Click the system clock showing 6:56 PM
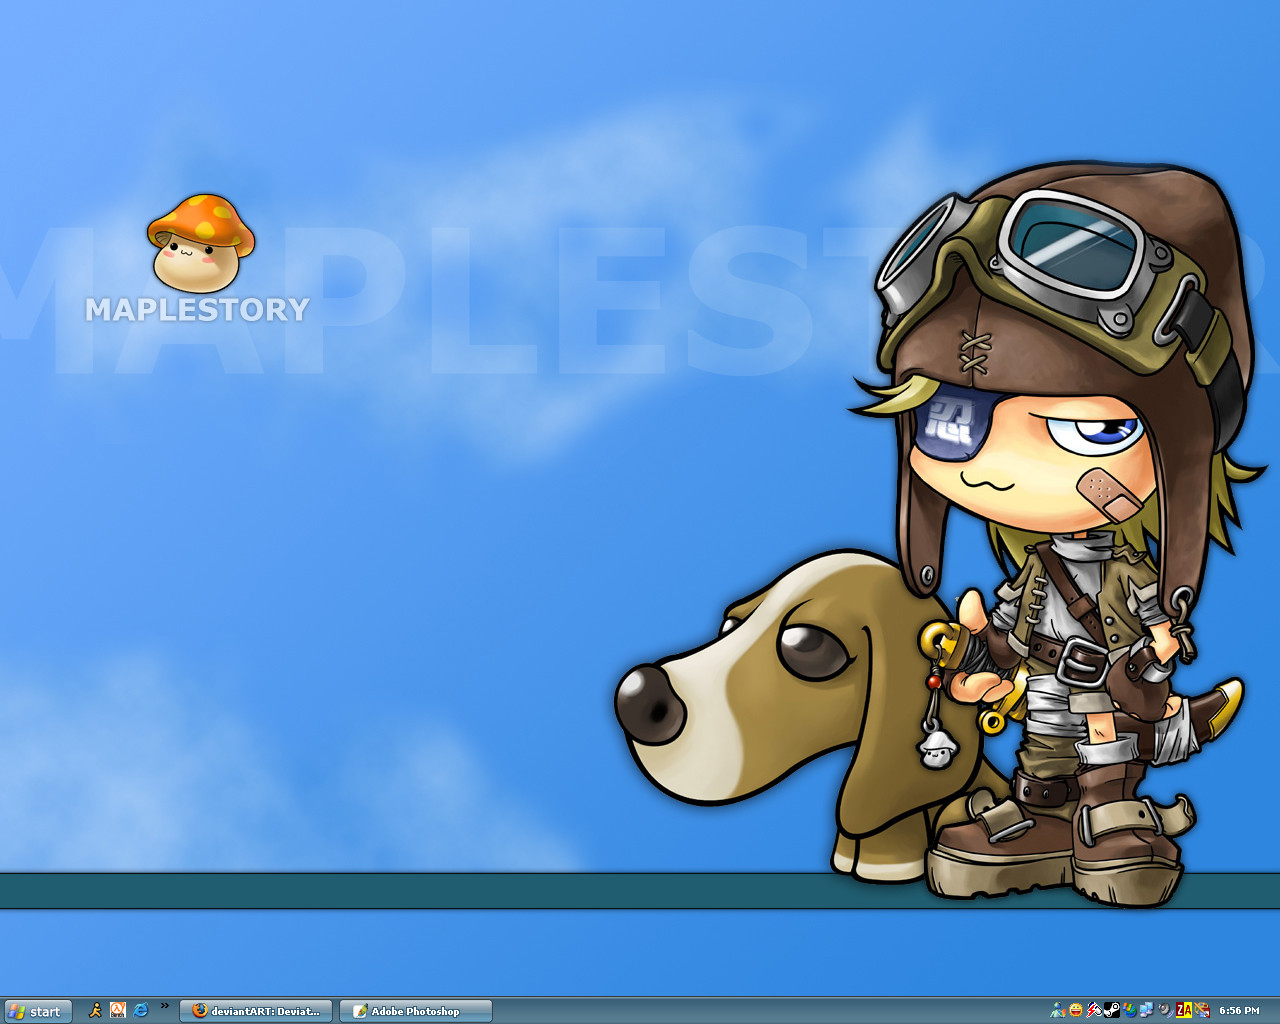Screen dimensions: 1280x1024 click(x=1239, y=1010)
